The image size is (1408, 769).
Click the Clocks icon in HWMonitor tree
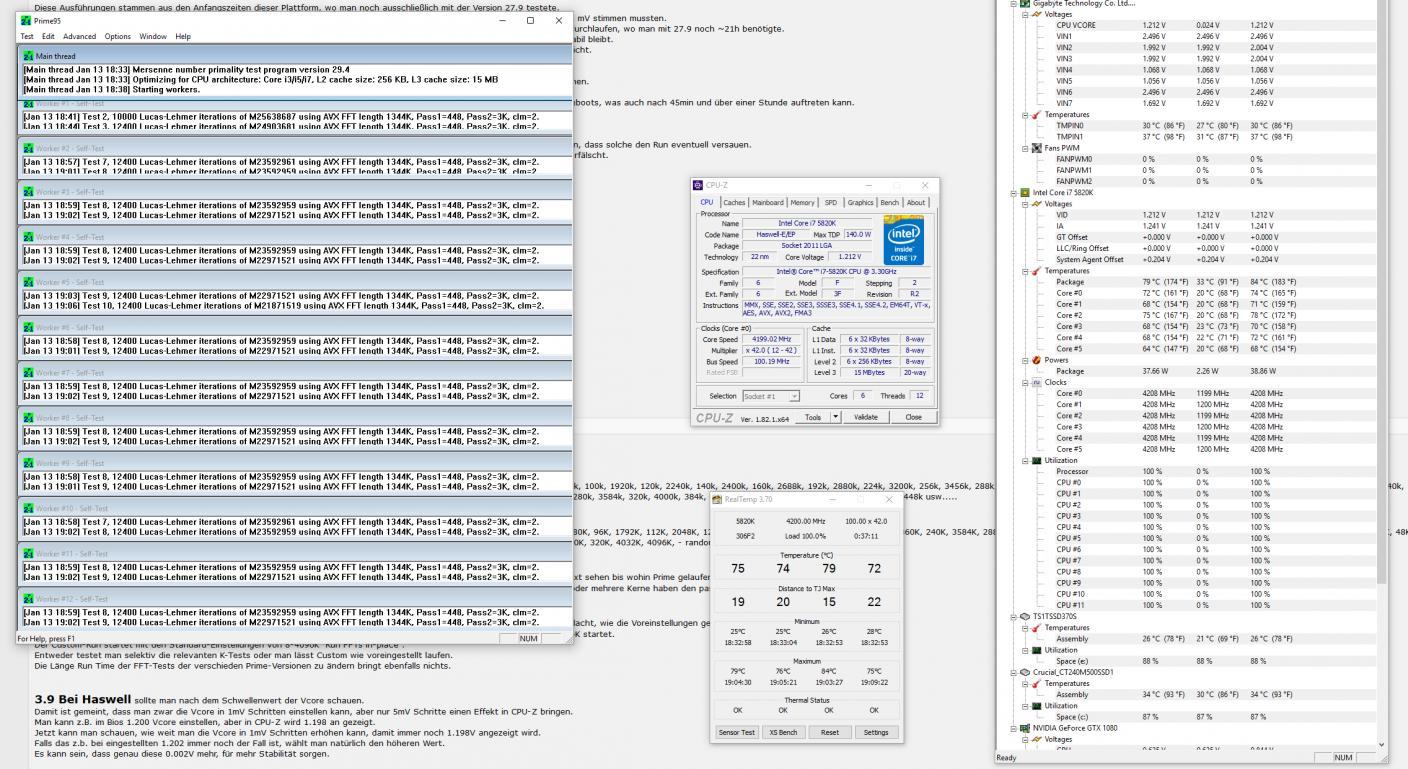(x=1035, y=382)
